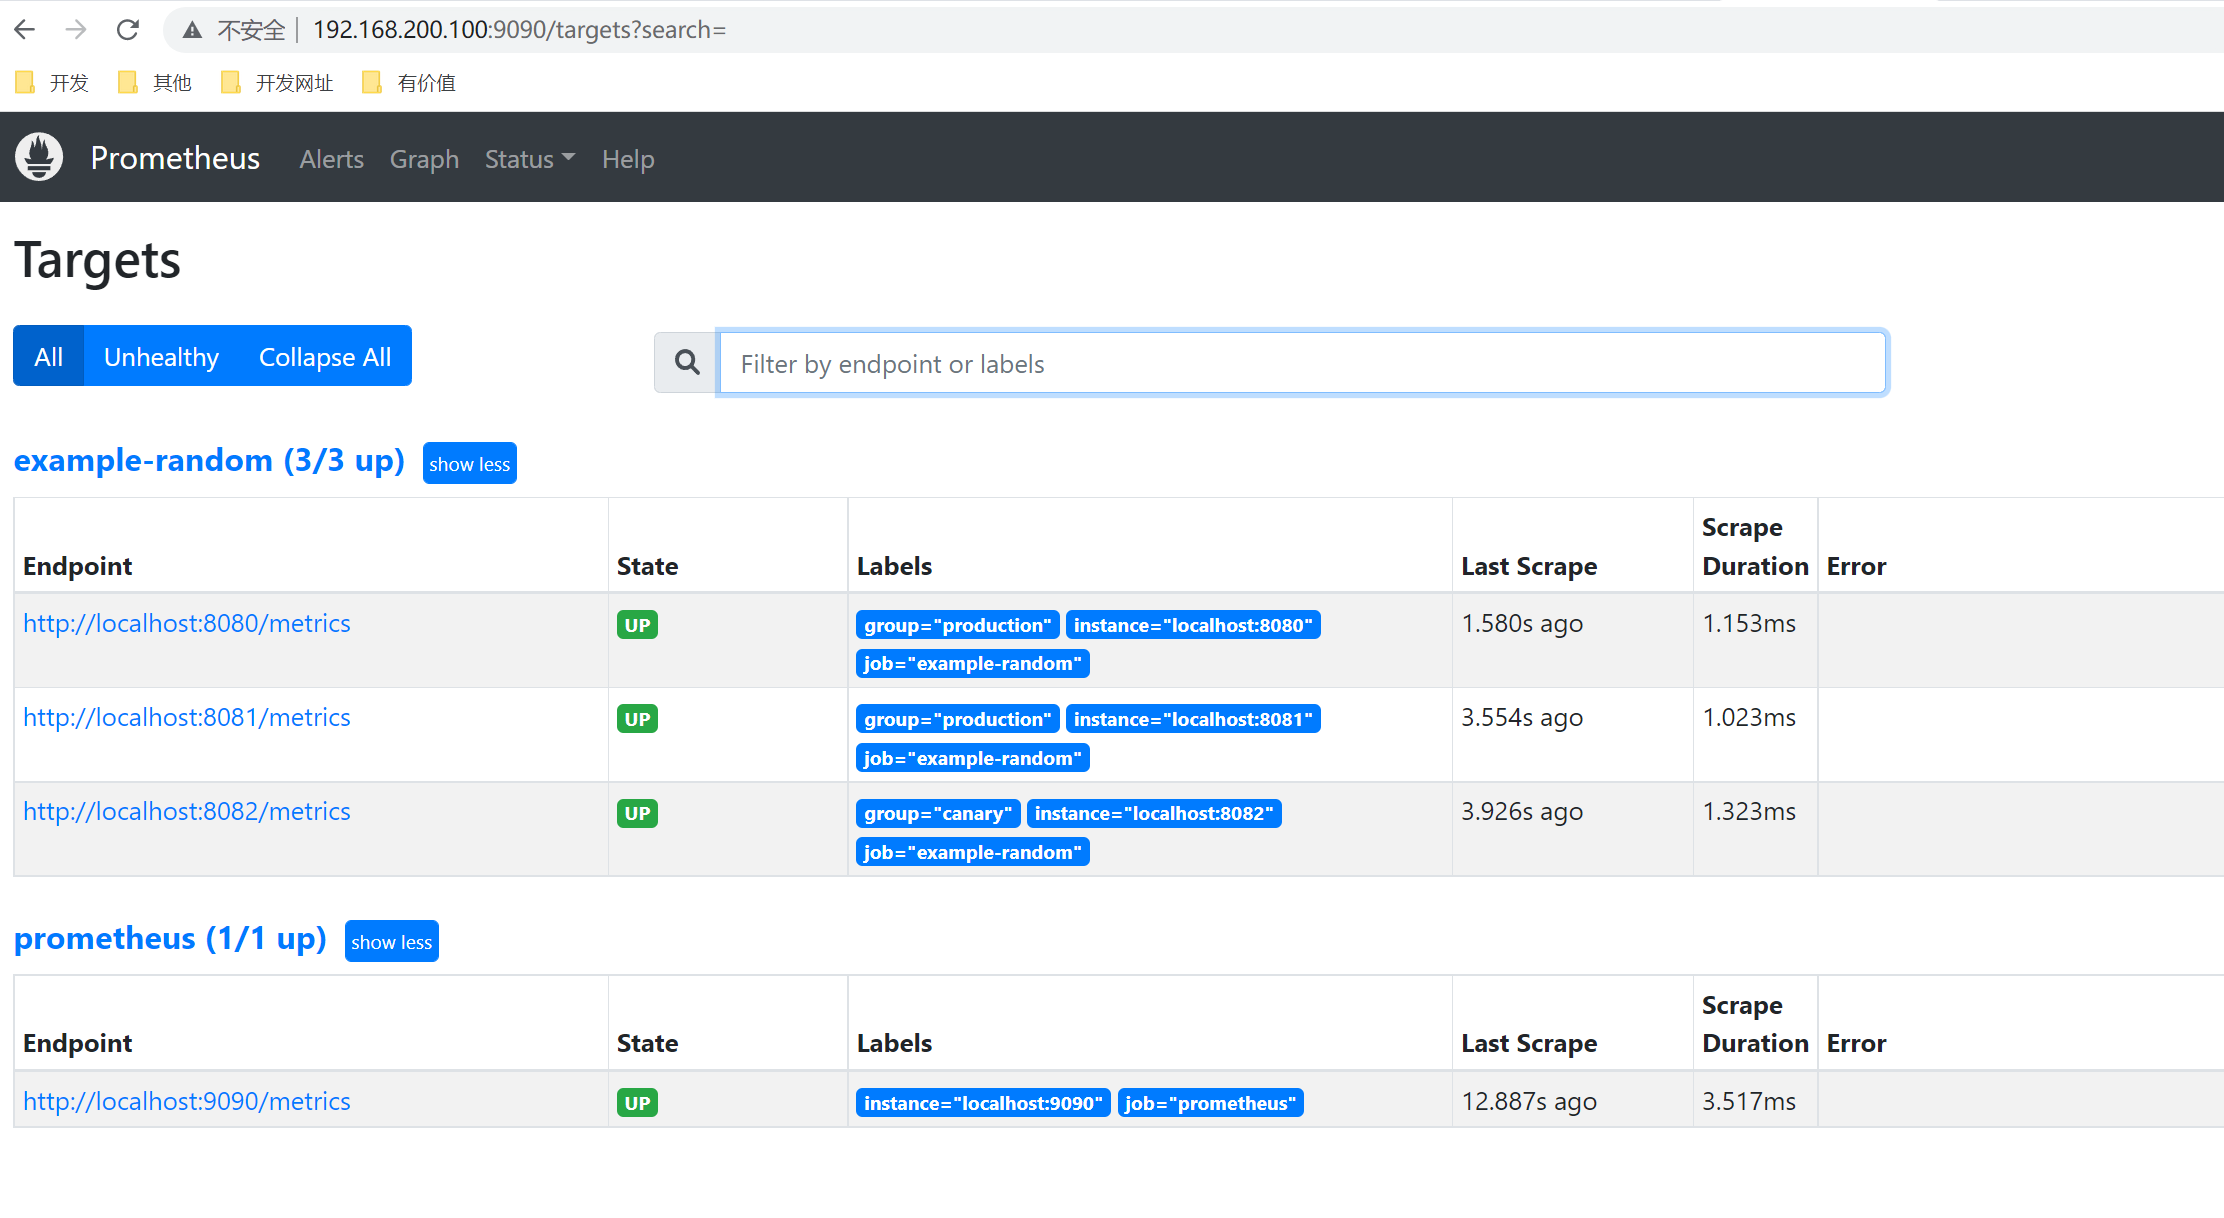Click instance="localhost:9090" label
The height and width of the screenshot is (1218, 2224).
(983, 1103)
